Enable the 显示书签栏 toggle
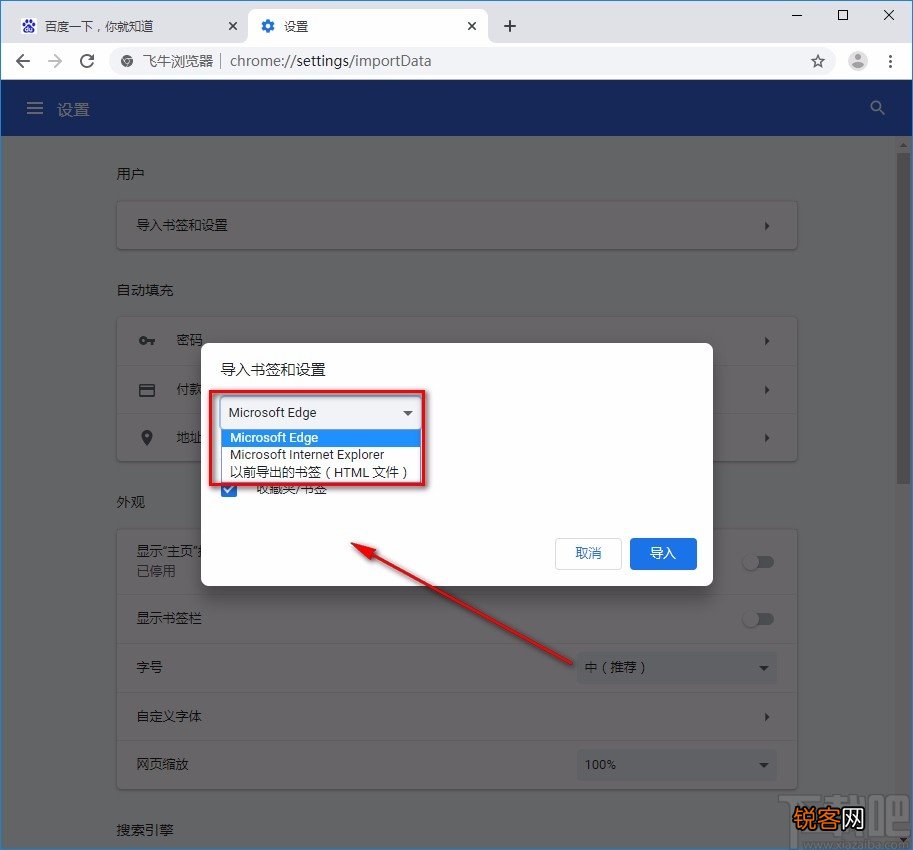Image resolution: width=913 pixels, height=850 pixels. (x=758, y=619)
